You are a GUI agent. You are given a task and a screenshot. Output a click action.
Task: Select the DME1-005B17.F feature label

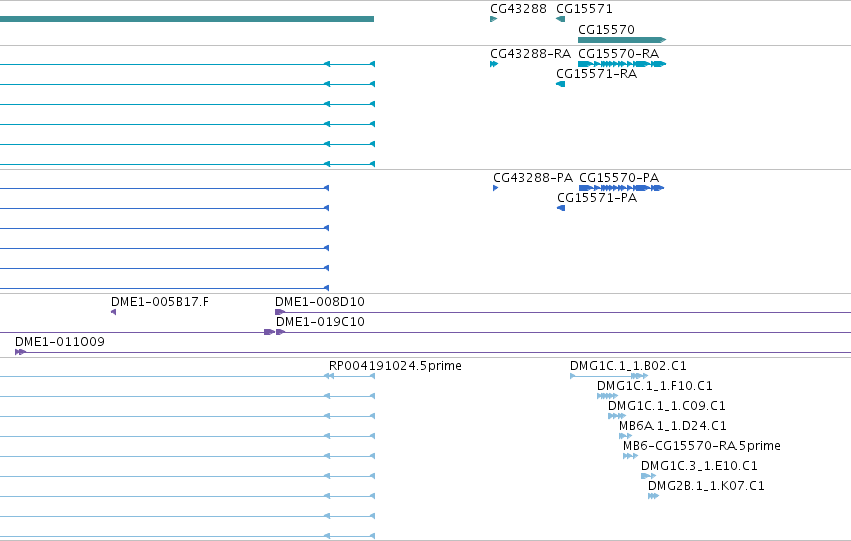[160, 302]
